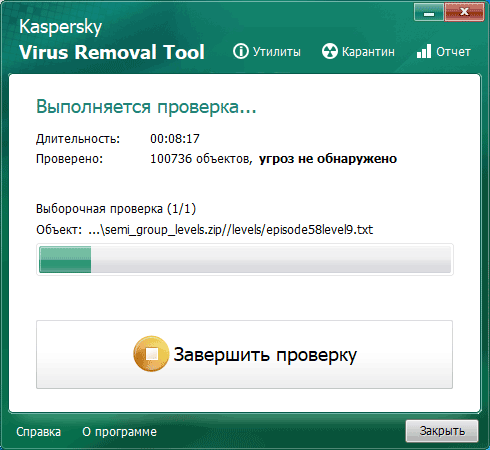Click the Карантин radiation symbol icon

(x=330, y=51)
